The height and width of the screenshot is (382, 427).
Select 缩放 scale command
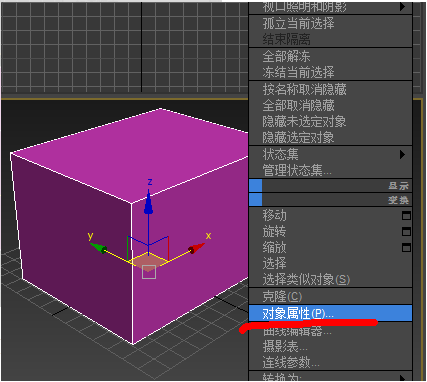[x=330, y=247]
